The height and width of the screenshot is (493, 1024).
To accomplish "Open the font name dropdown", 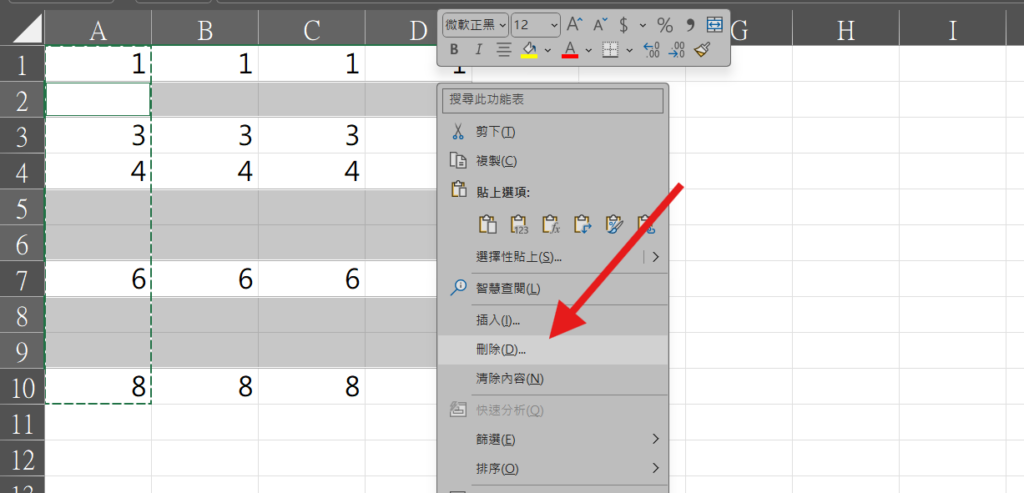I will pos(476,25).
